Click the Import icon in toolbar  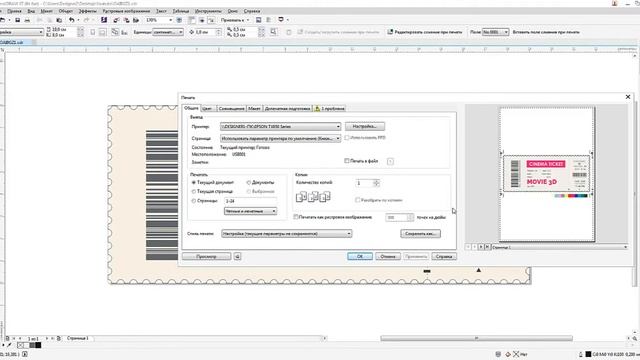[x=117, y=20]
